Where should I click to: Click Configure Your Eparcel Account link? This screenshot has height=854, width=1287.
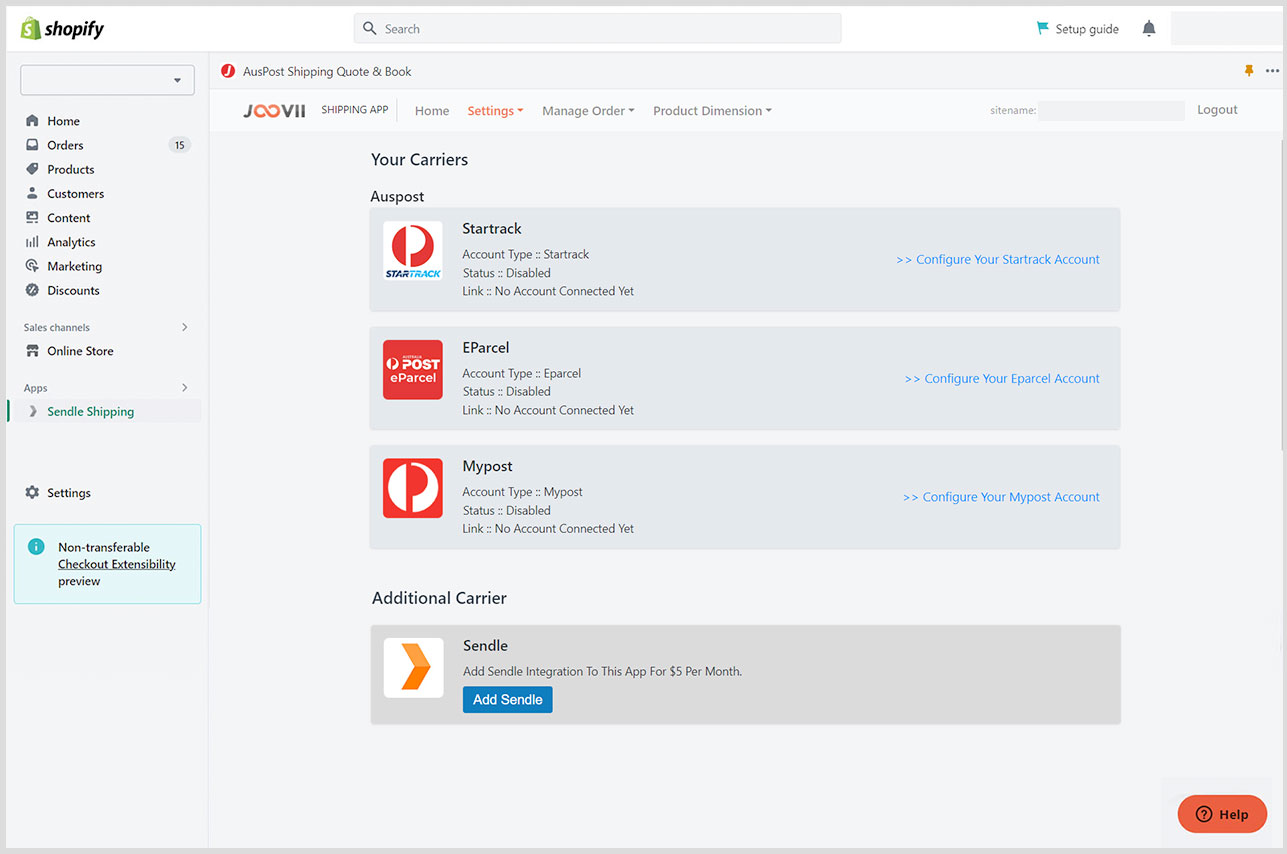point(1001,378)
